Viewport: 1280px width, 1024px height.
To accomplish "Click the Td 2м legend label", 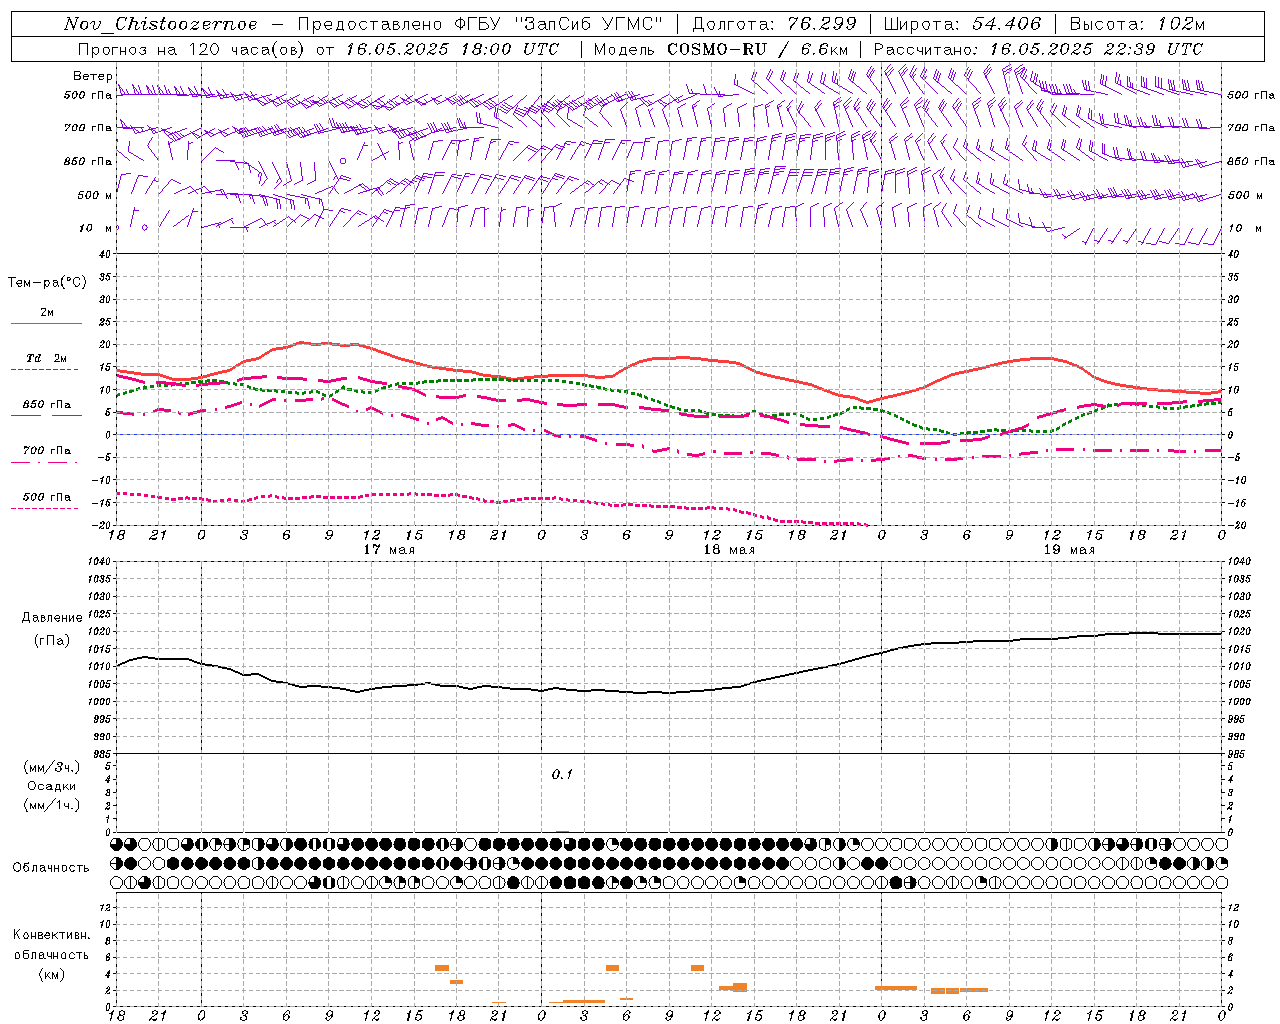I will pos(46,358).
